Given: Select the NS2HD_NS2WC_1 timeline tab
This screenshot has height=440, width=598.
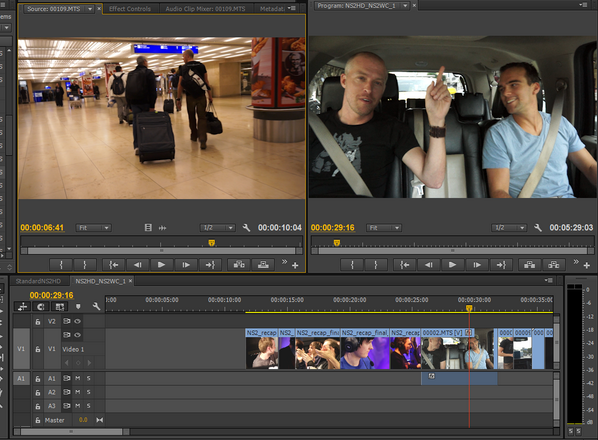Looking at the screenshot, I should click(100, 281).
